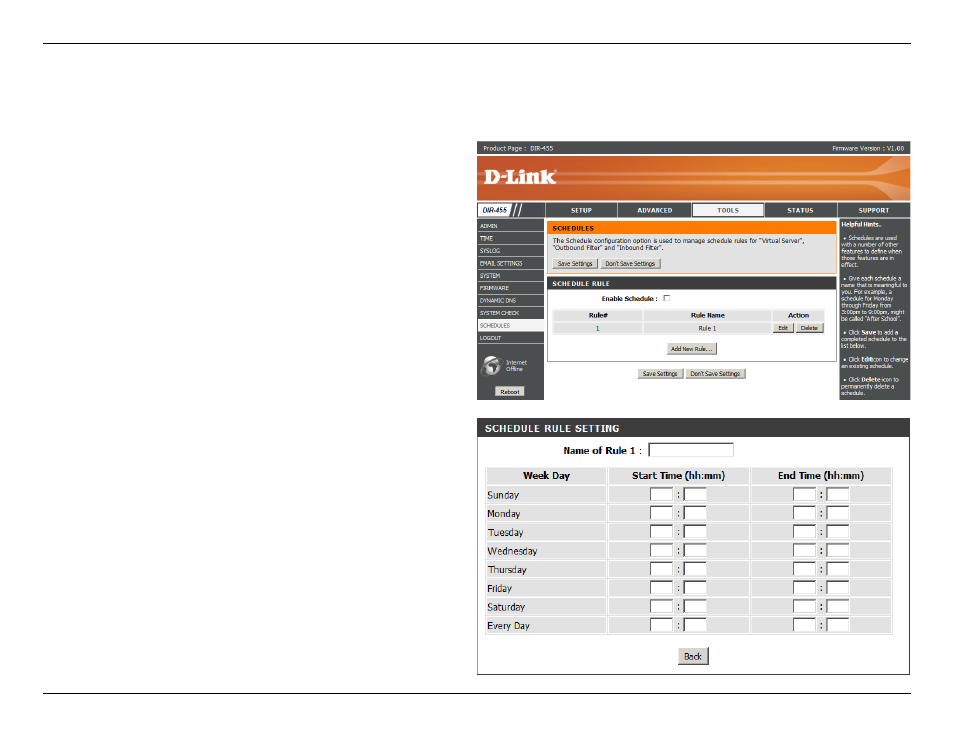Click Every Day end time minute field
The height and width of the screenshot is (737, 954).
838,625
